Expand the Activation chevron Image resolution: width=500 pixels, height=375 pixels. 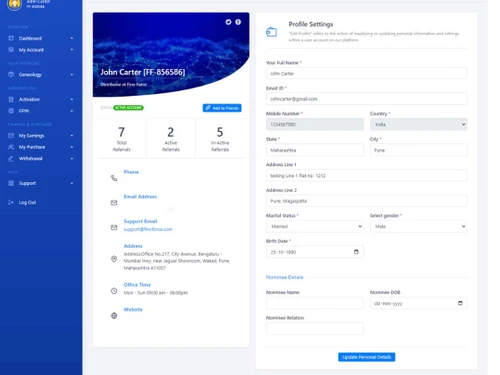pos(72,99)
